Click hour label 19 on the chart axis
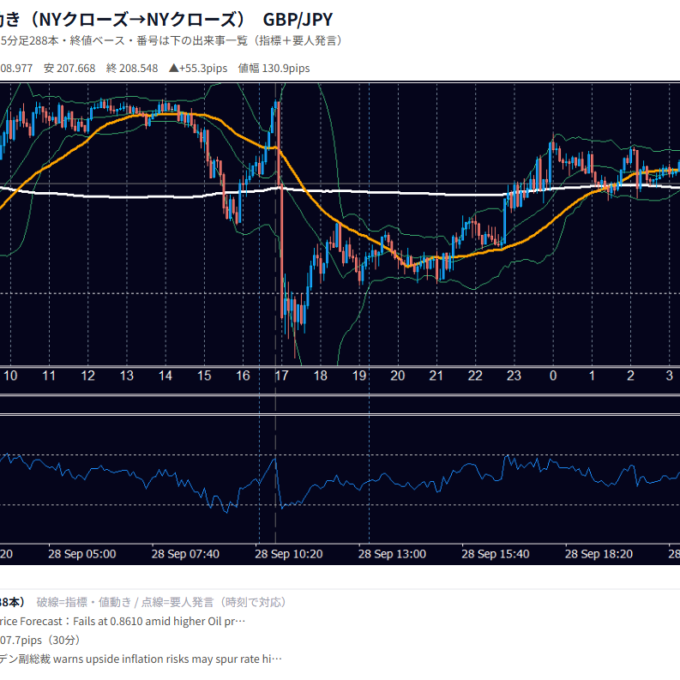680x680 pixels. (359, 376)
